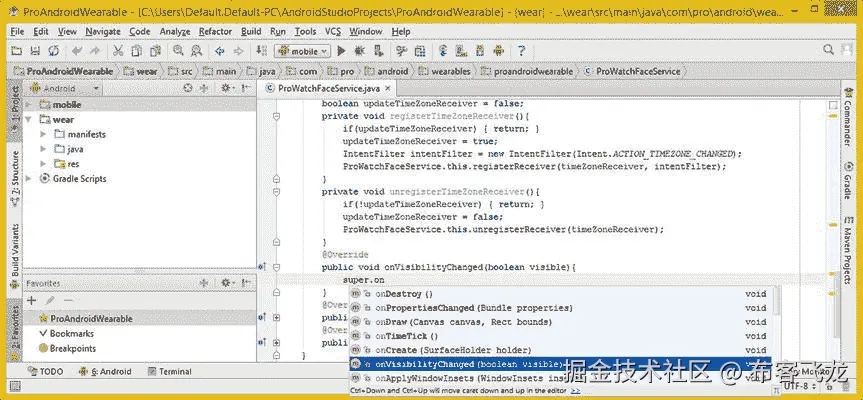
Task: Open the Navigate menu
Action: click(x=103, y=31)
